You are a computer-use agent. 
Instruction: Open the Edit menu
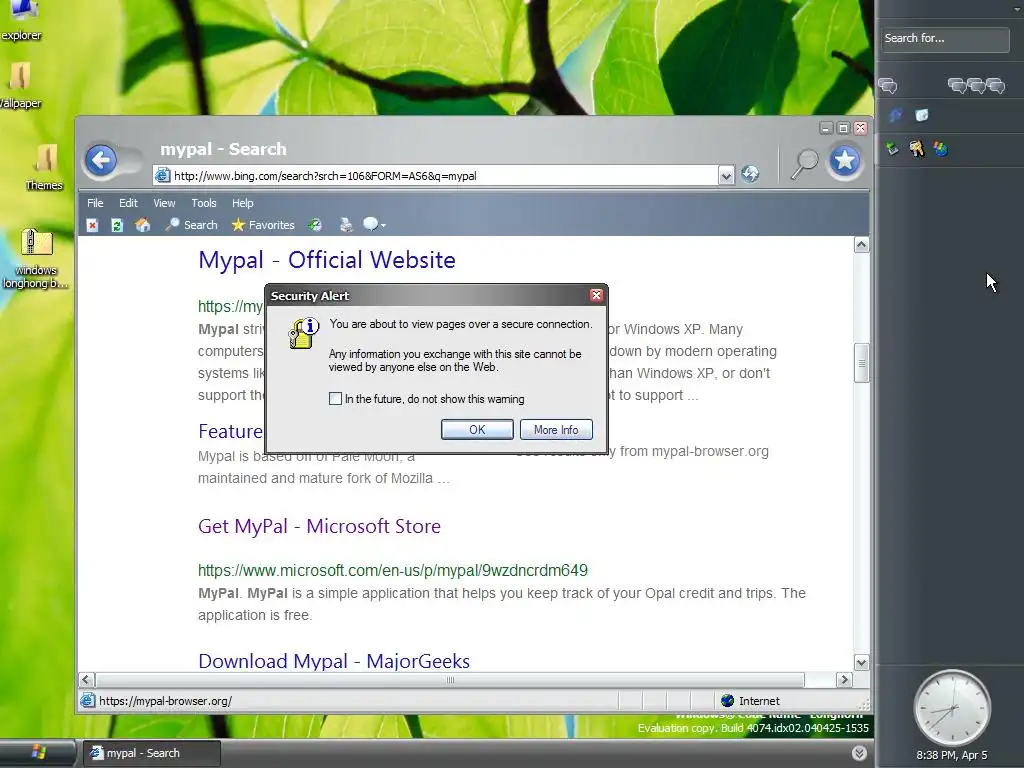coord(128,203)
